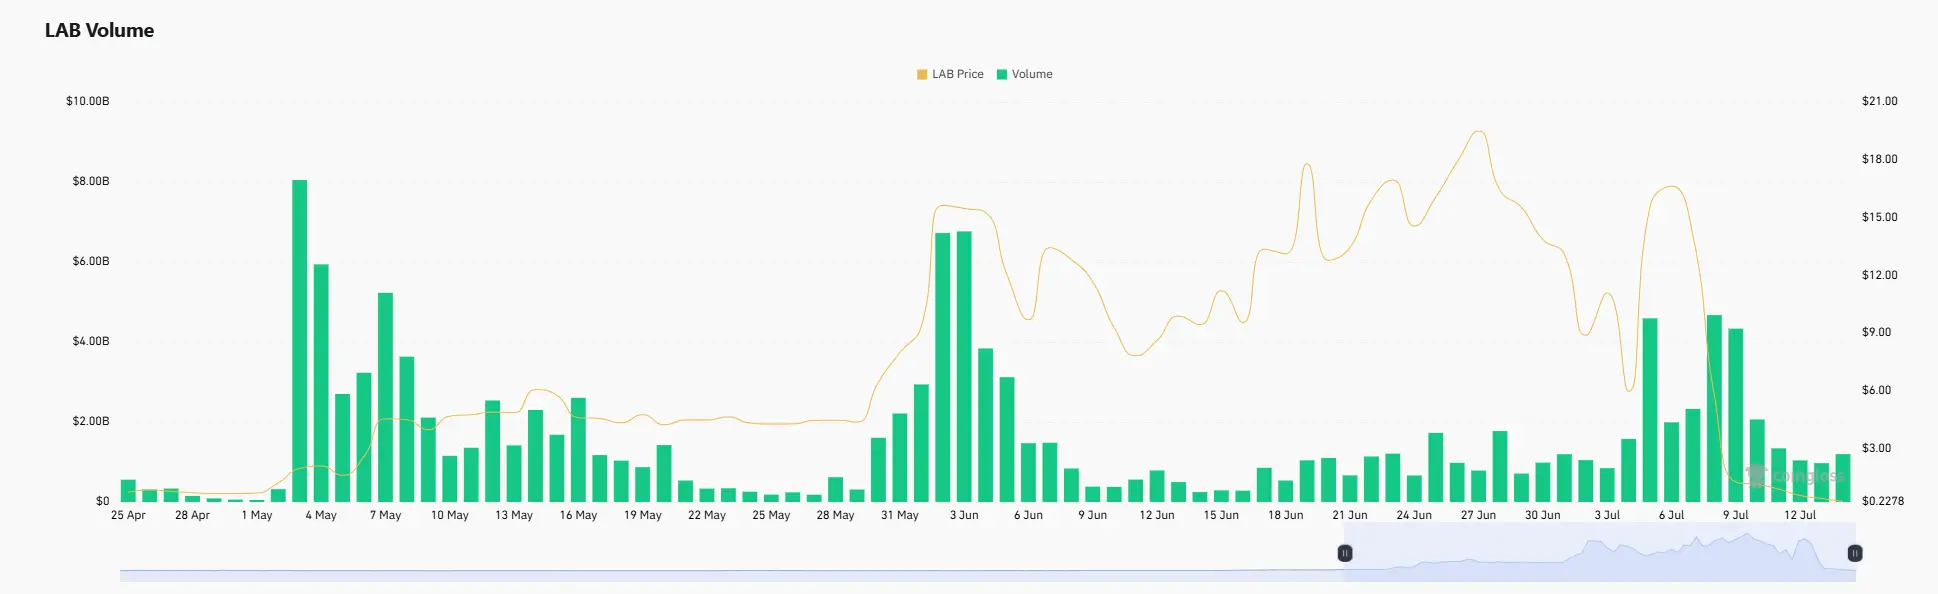Click the LAB Volume chart title
The image size is (1938, 594).
point(99,30)
